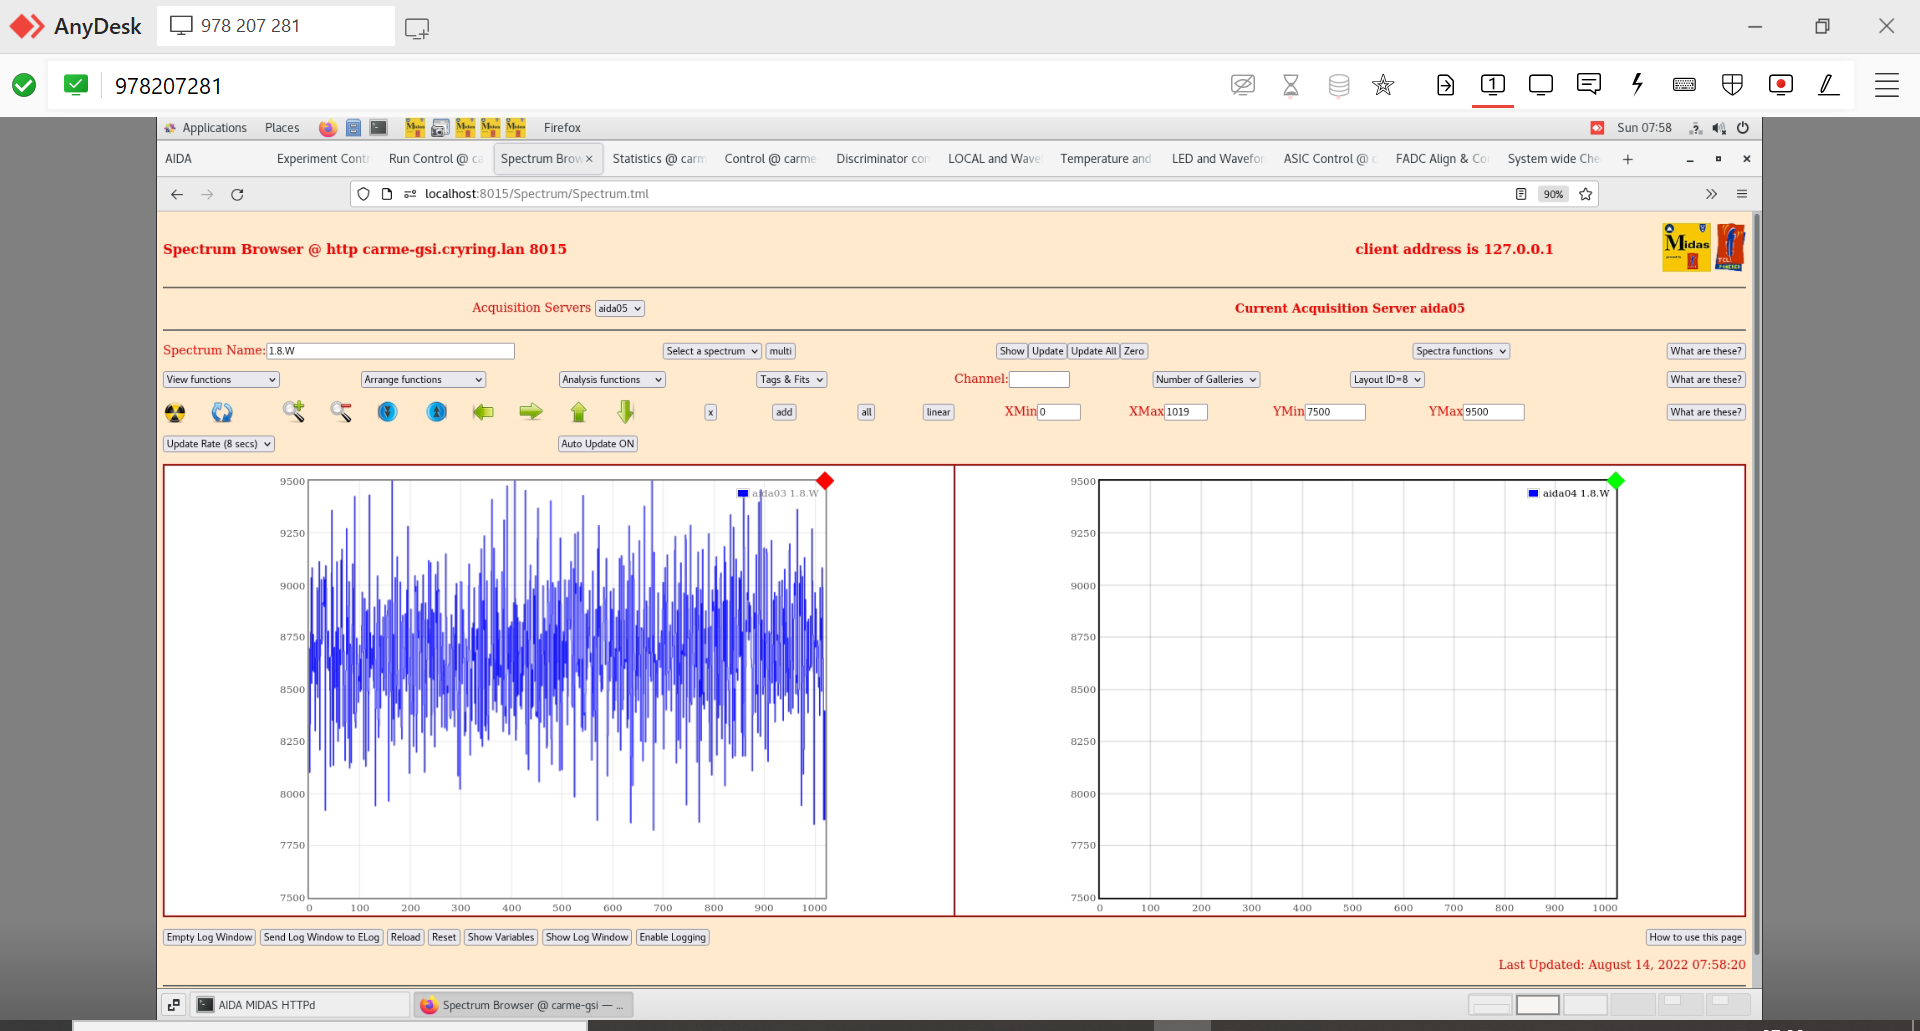The image size is (1920, 1031).
Task: Click the yellow radiation symbol icon
Action: pos(175,412)
